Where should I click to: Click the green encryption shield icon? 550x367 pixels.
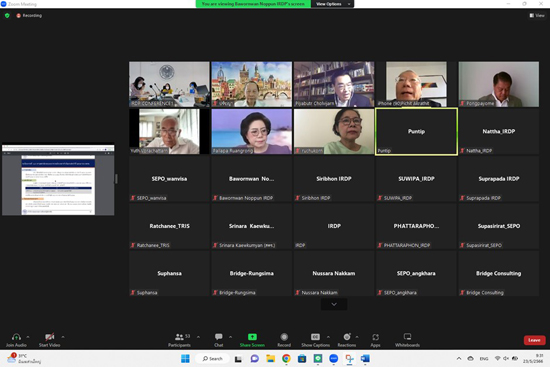(7, 15)
